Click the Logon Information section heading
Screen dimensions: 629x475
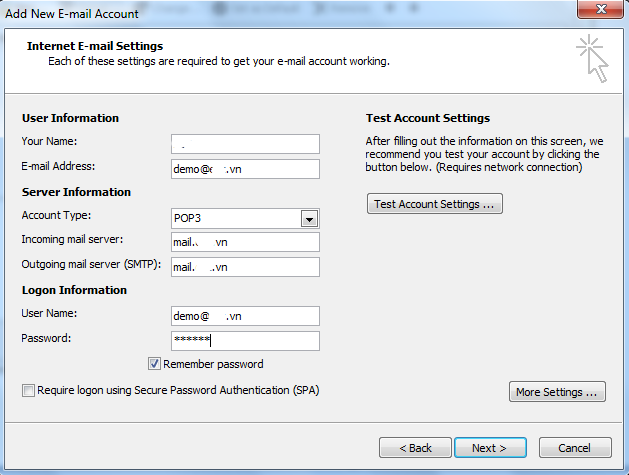pyautogui.click(x=74, y=290)
